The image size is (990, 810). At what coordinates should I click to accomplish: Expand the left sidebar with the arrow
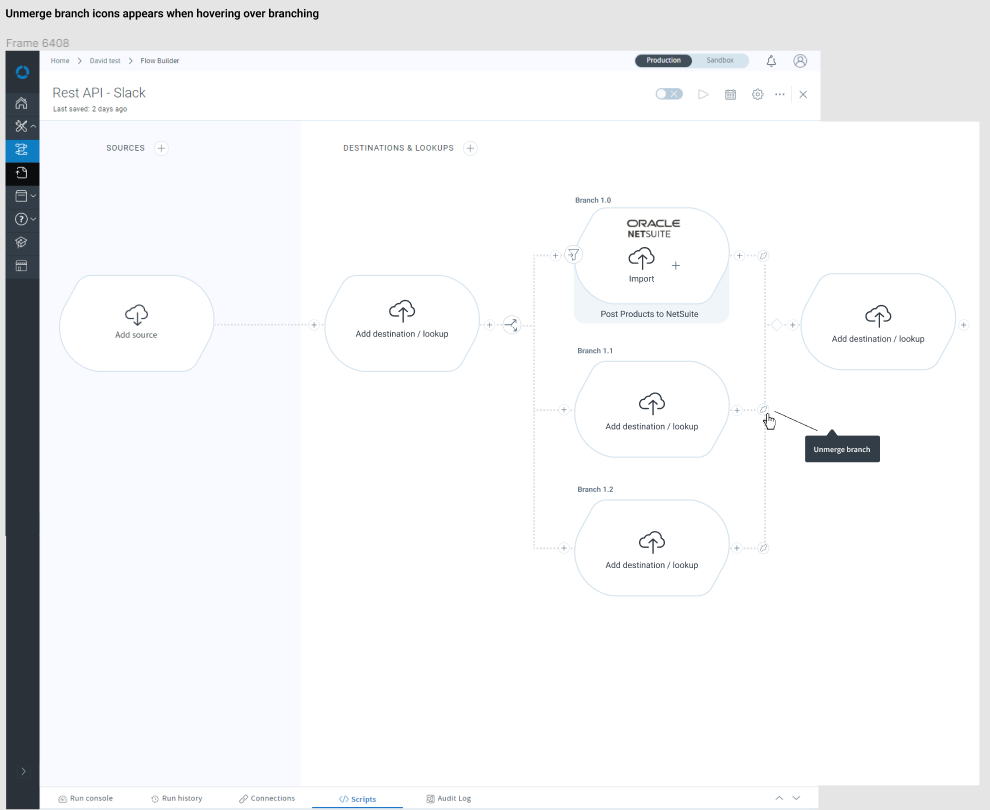pyautogui.click(x=23, y=771)
